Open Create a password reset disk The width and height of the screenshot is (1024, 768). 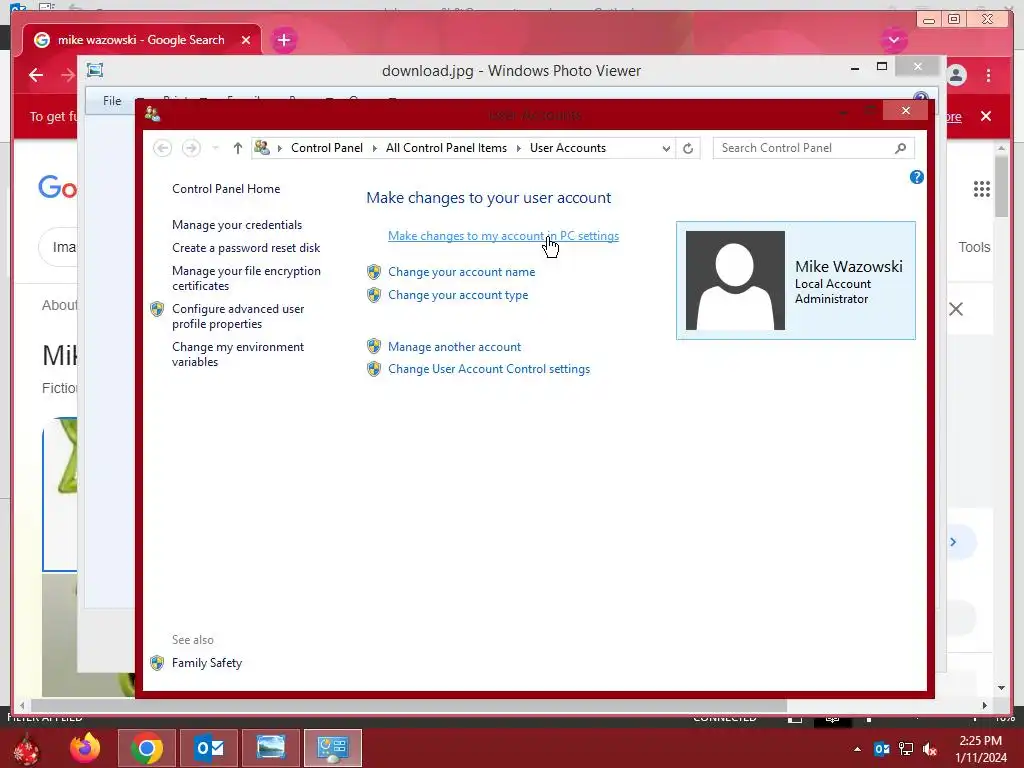[x=246, y=248]
